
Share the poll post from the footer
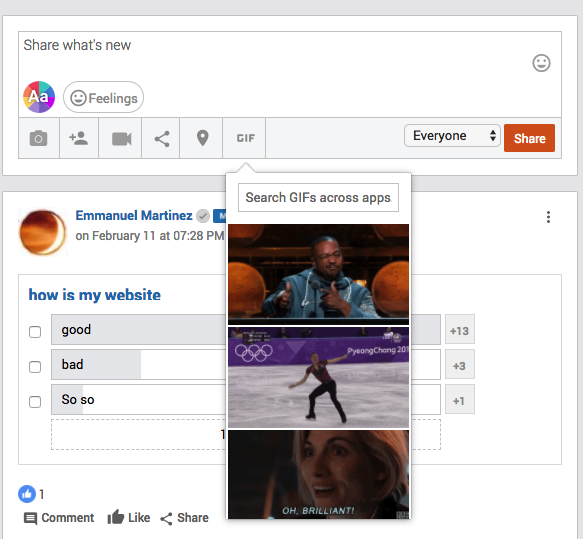pos(184,518)
